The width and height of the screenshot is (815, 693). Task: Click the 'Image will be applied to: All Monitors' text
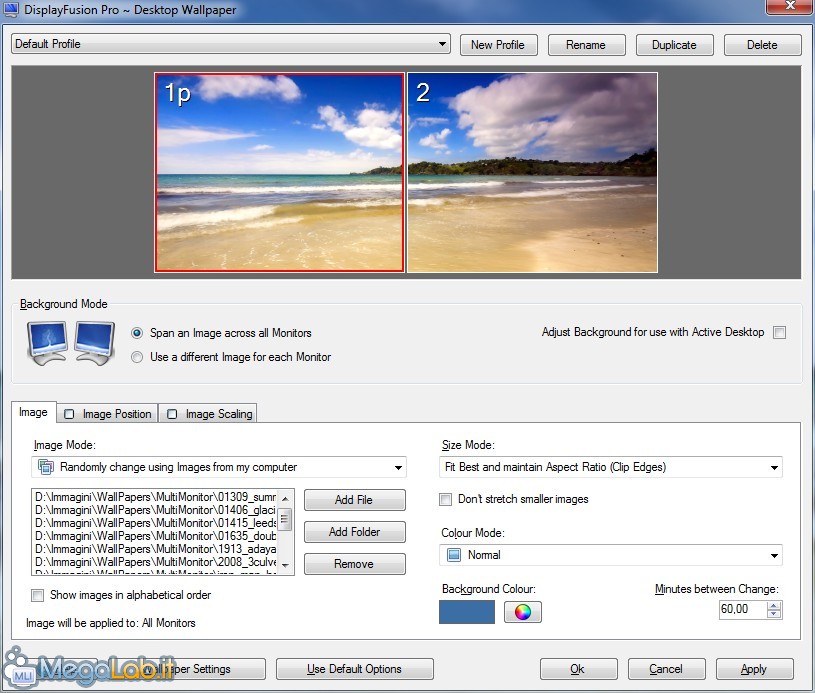(111, 623)
